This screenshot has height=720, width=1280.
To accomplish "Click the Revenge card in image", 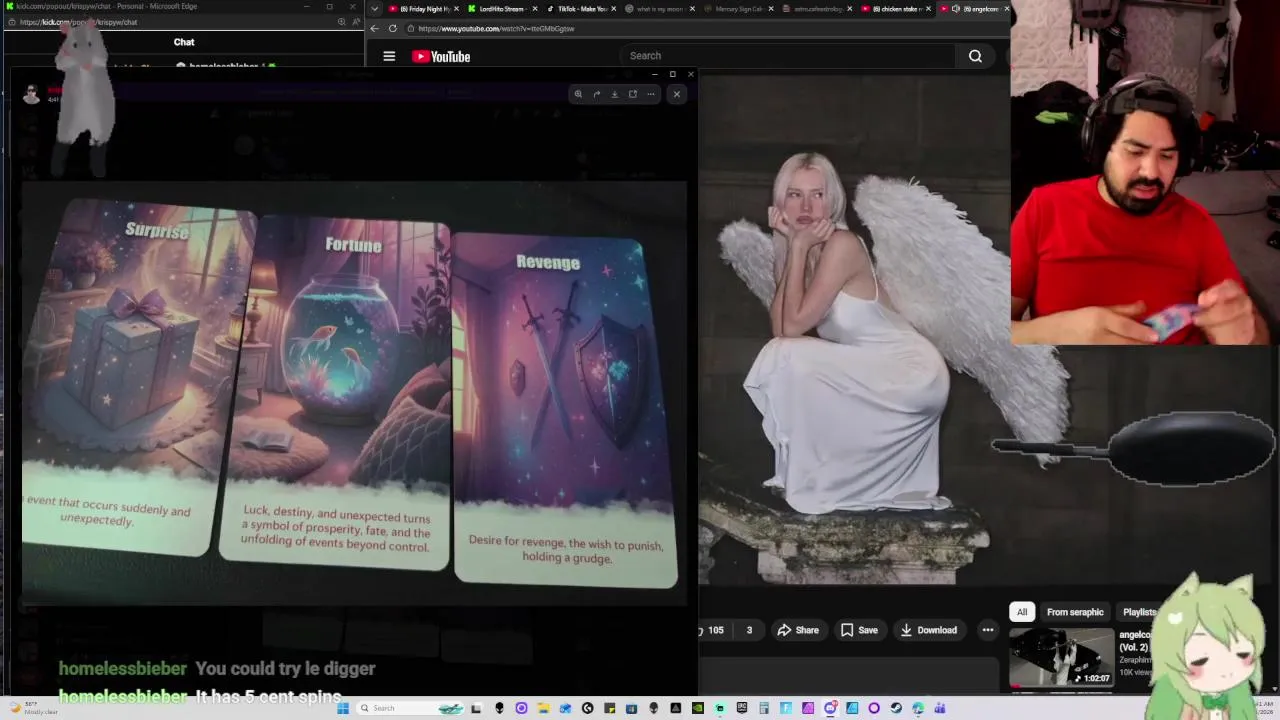I will [564, 410].
